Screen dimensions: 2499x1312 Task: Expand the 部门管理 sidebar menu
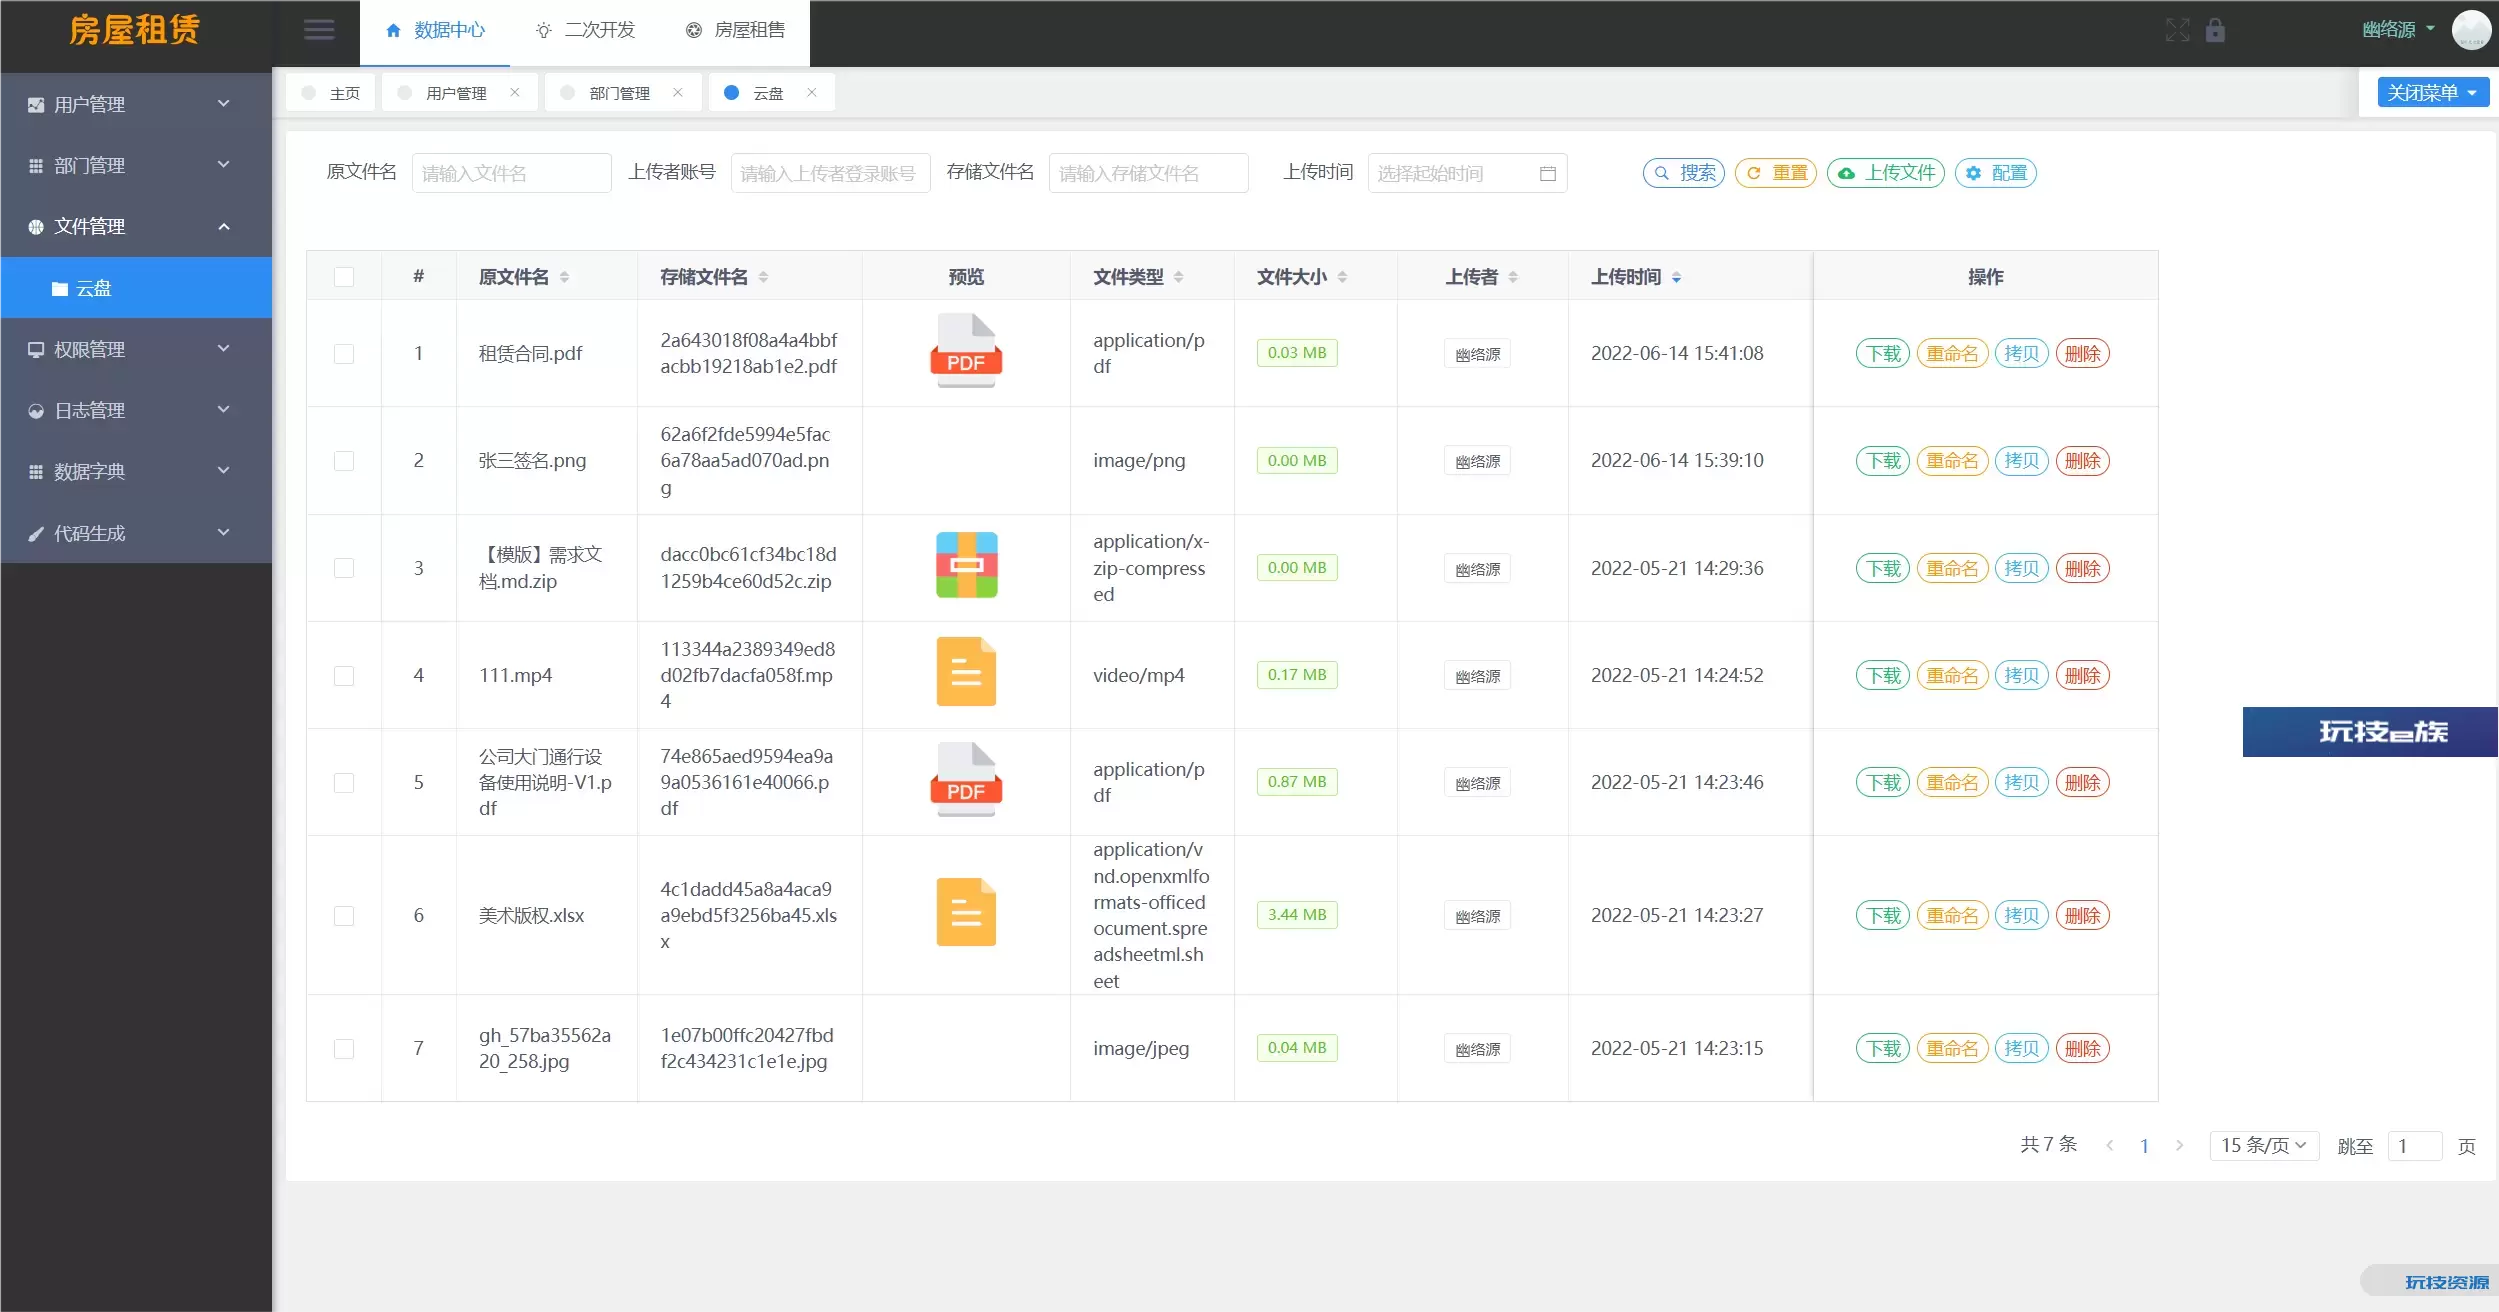136,165
